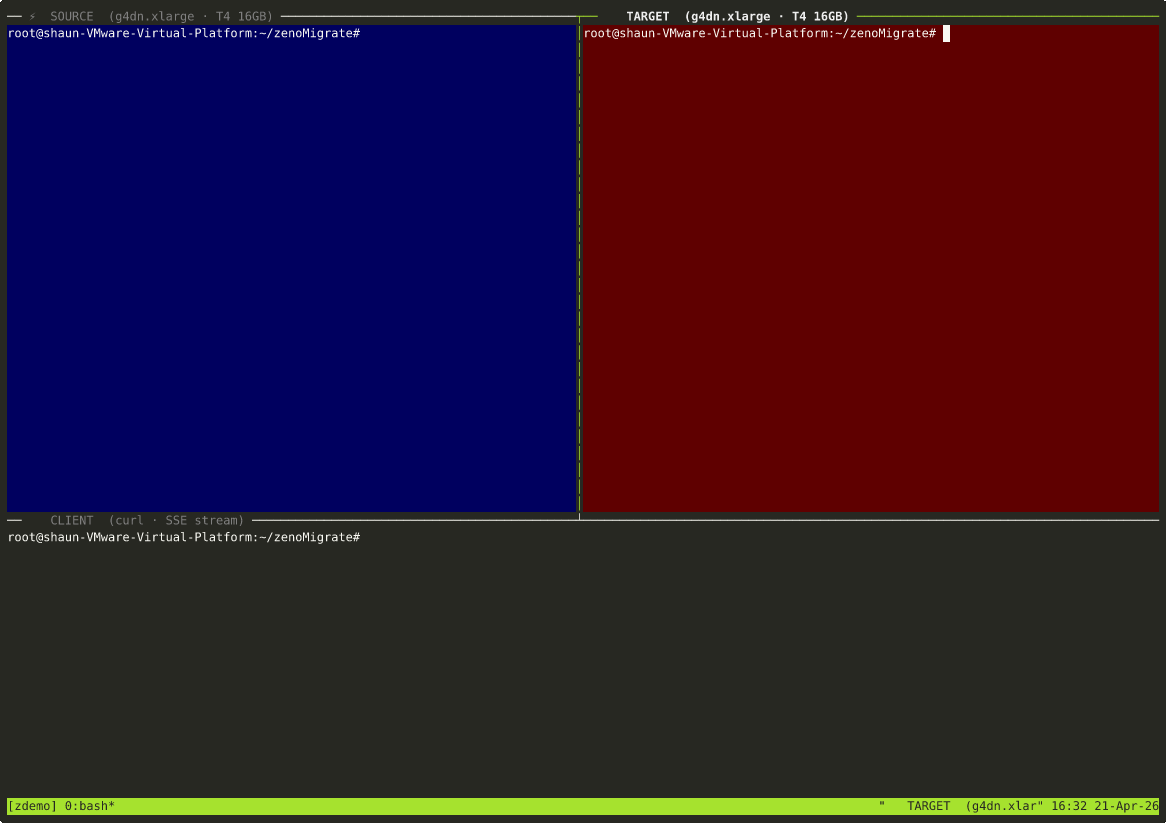Image resolution: width=1166 pixels, height=823 pixels.
Task: Select the SOURCE pane title label
Action: coord(71,16)
